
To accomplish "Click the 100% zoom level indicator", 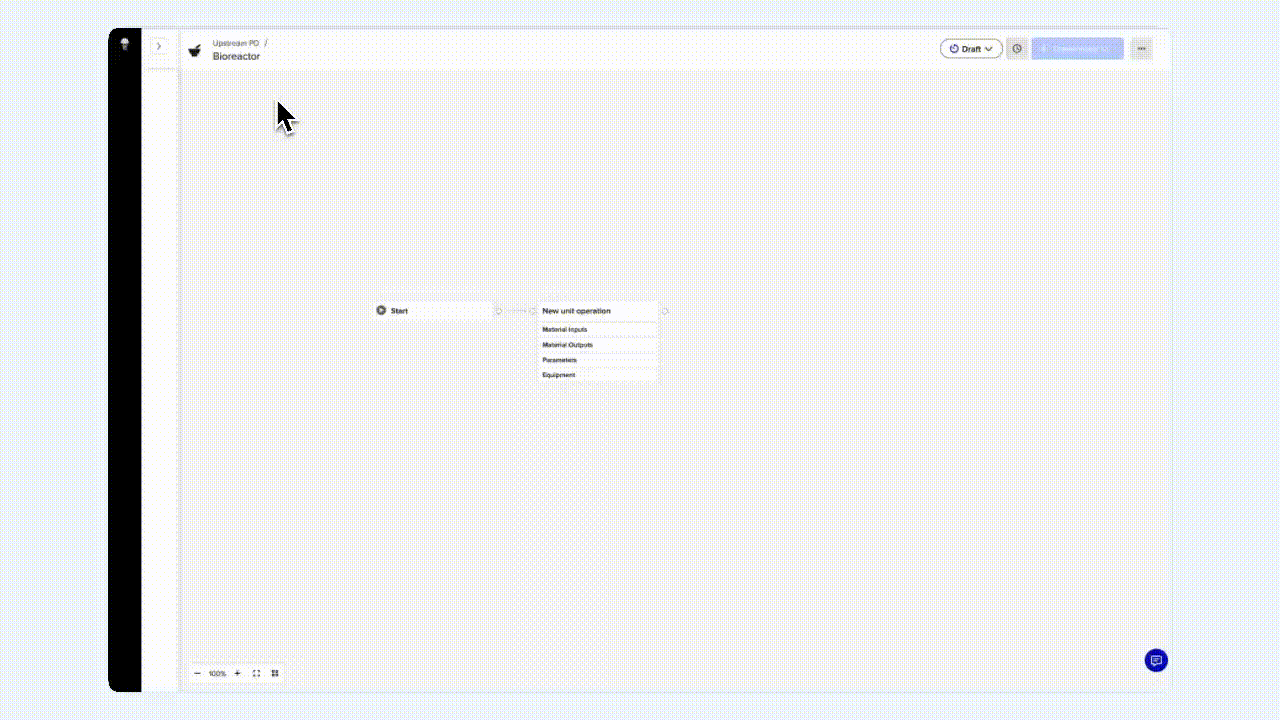I will (217, 674).
